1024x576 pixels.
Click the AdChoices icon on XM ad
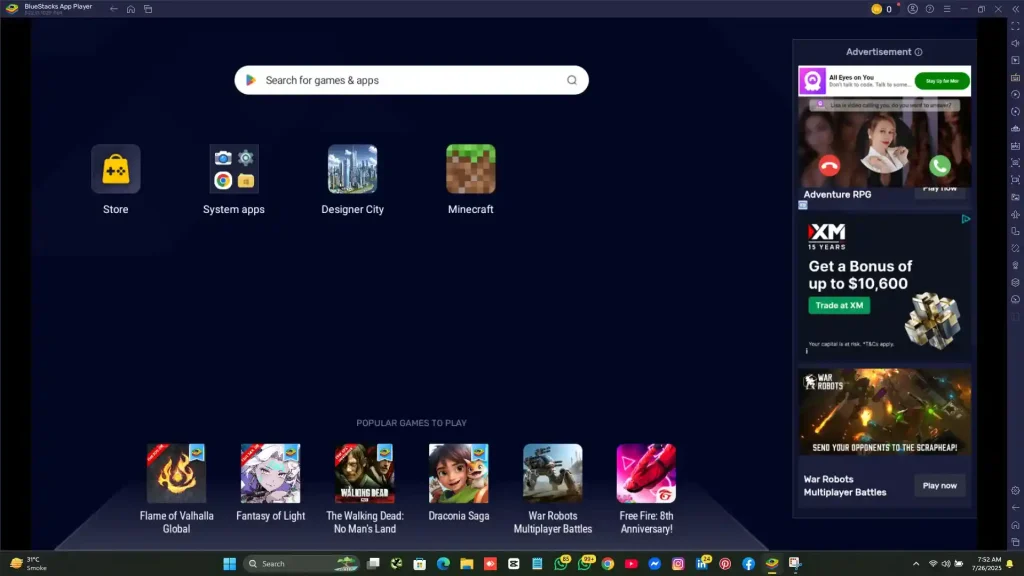pyautogui.click(x=965, y=219)
